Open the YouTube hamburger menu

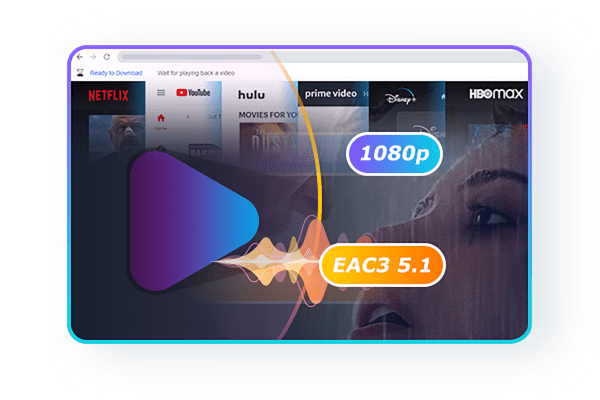coord(161,93)
